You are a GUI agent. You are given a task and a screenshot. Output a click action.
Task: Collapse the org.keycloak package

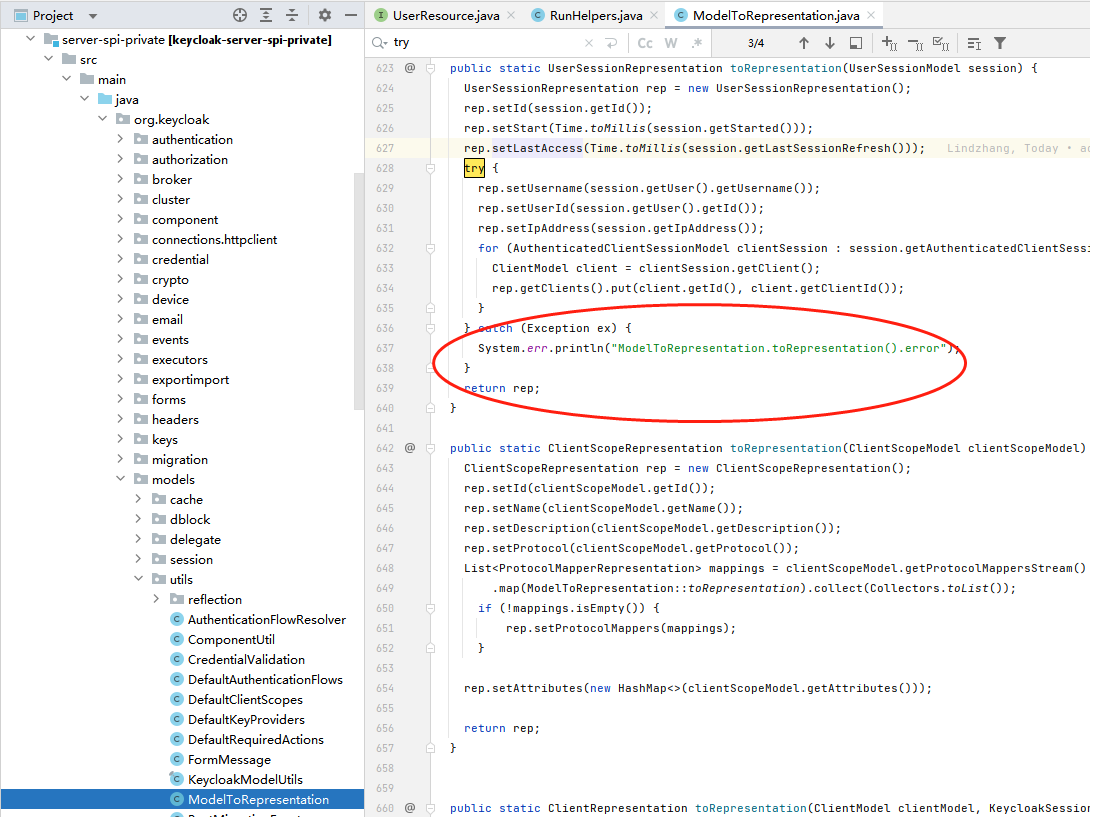click(103, 119)
